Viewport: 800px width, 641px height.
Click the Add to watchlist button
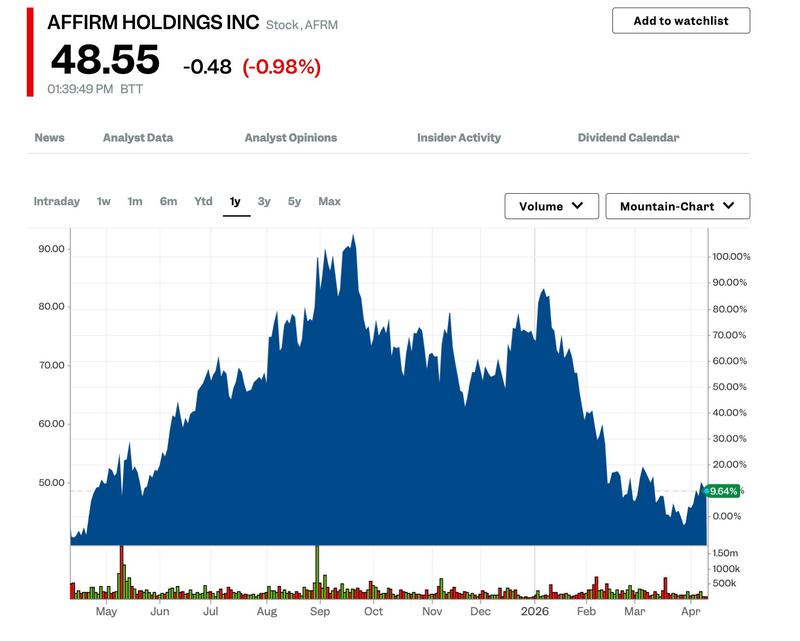681,21
